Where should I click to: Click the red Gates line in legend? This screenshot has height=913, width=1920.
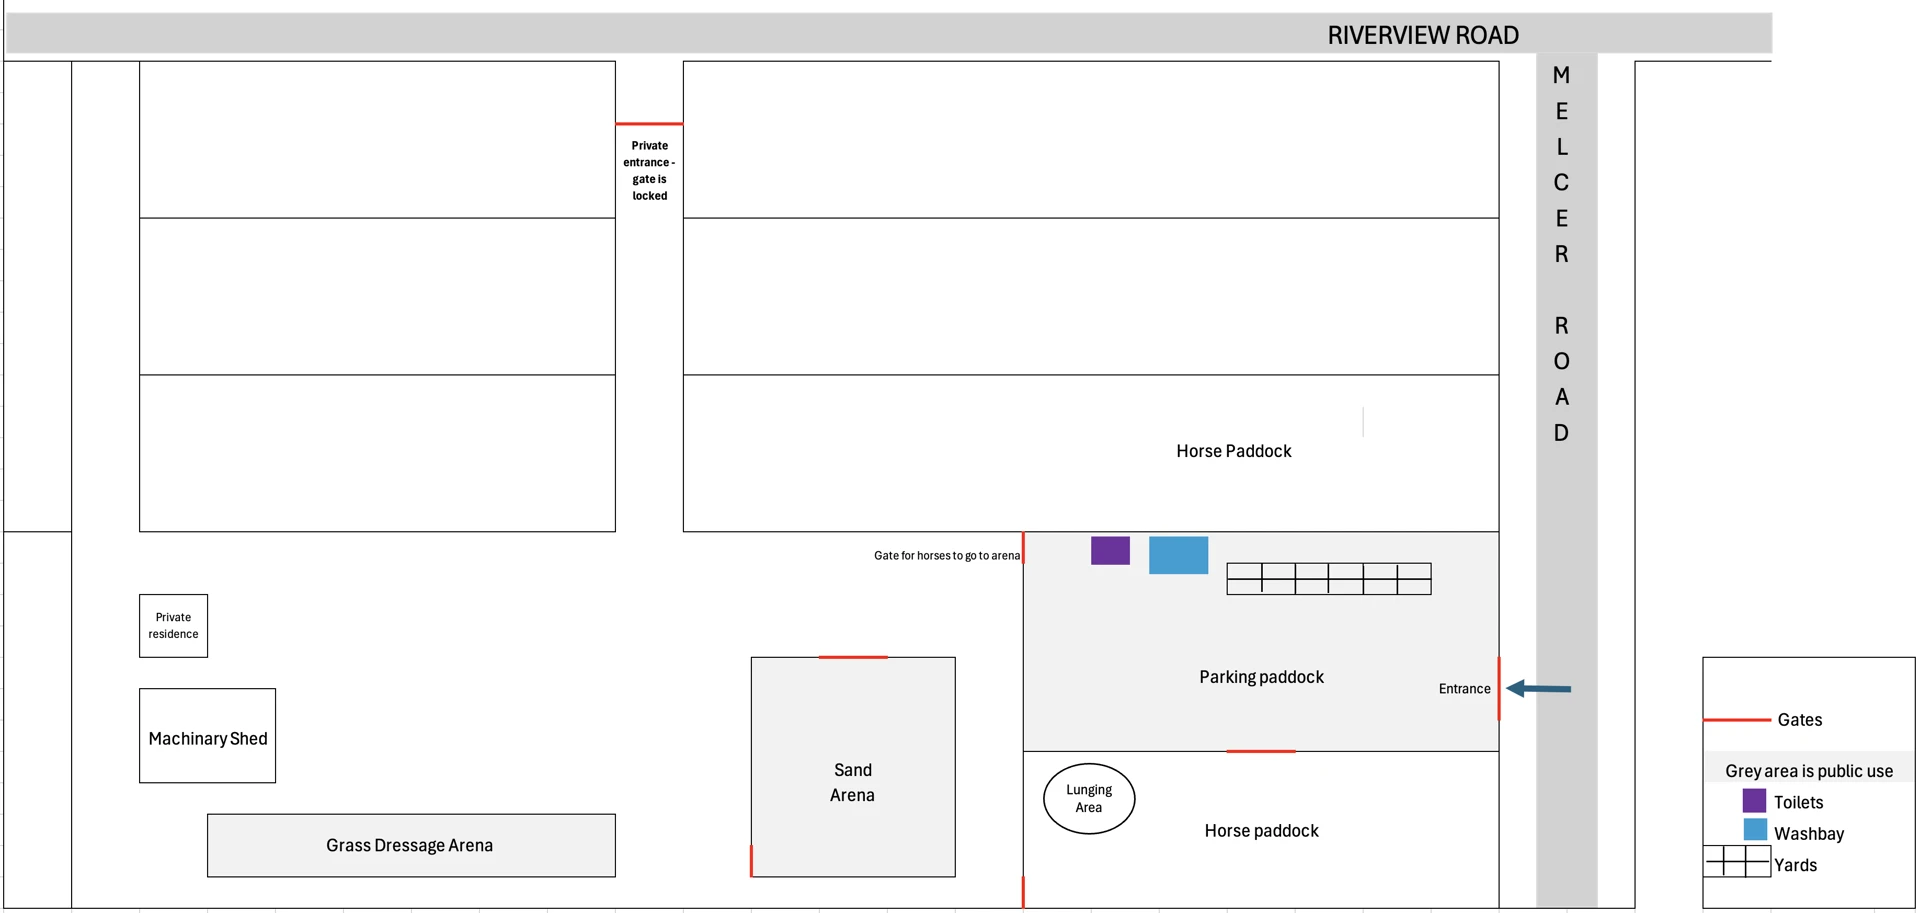tap(1737, 720)
